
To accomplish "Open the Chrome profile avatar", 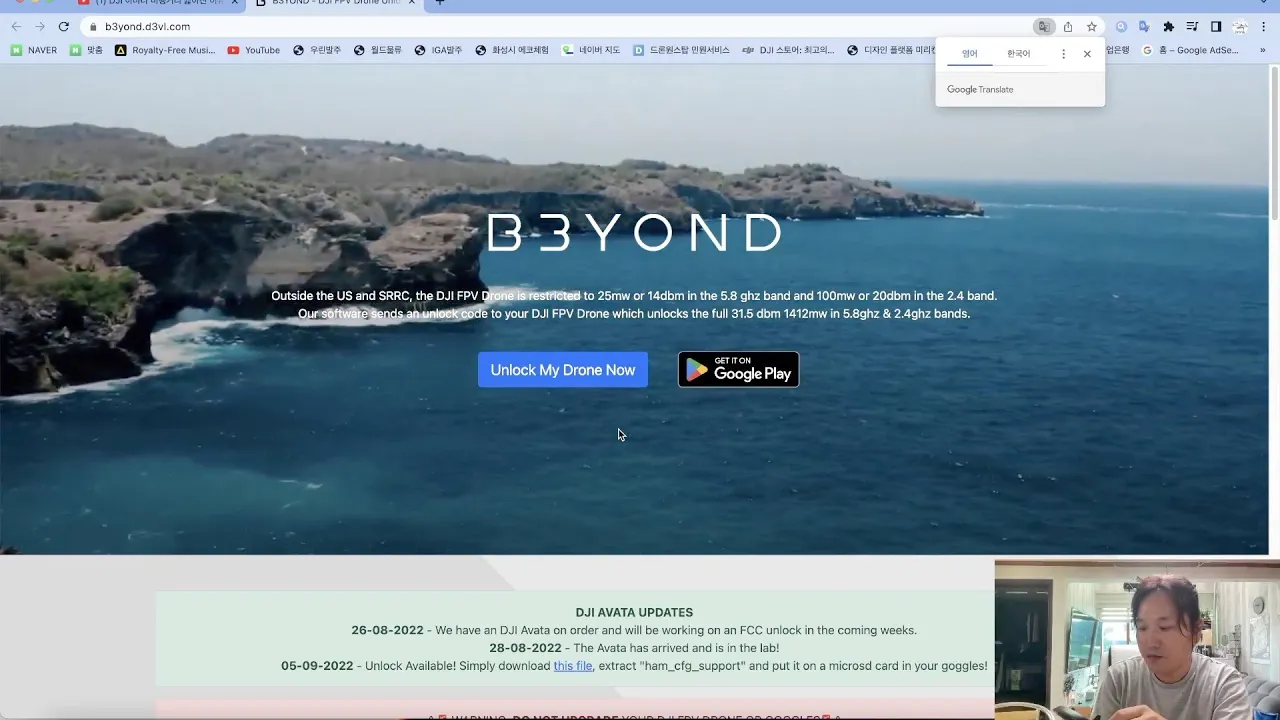I will [1240, 27].
